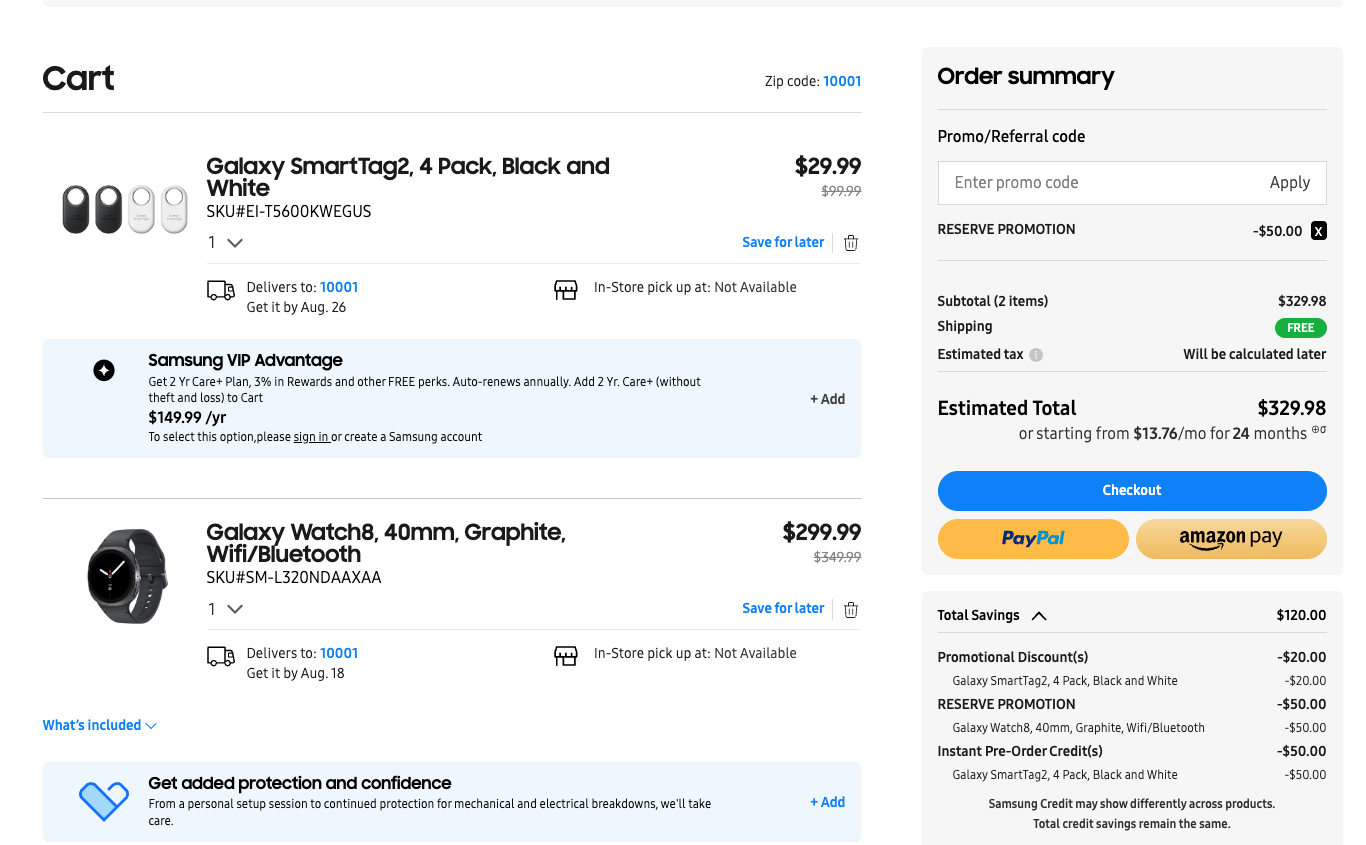Viewport: 1366px width, 845px height.
Task: Click the sign in link
Action: (310, 436)
